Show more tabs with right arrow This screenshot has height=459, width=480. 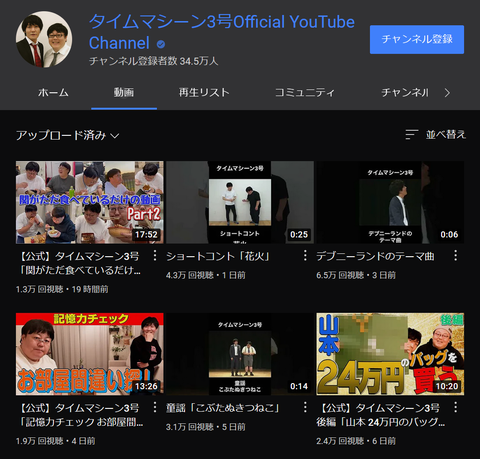[447, 93]
